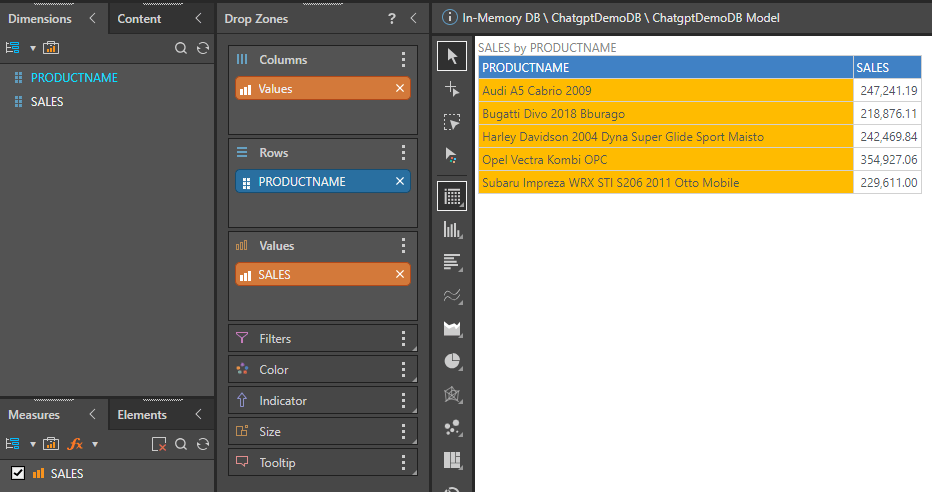Choose the horizontal bar chart icon
The image size is (932, 492).
[452, 263]
